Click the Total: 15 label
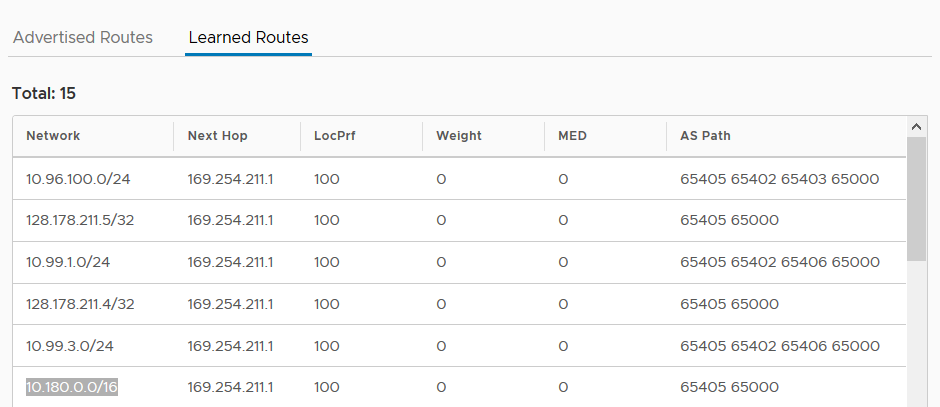The height and width of the screenshot is (407, 940). pyautogui.click(x=44, y=94)
